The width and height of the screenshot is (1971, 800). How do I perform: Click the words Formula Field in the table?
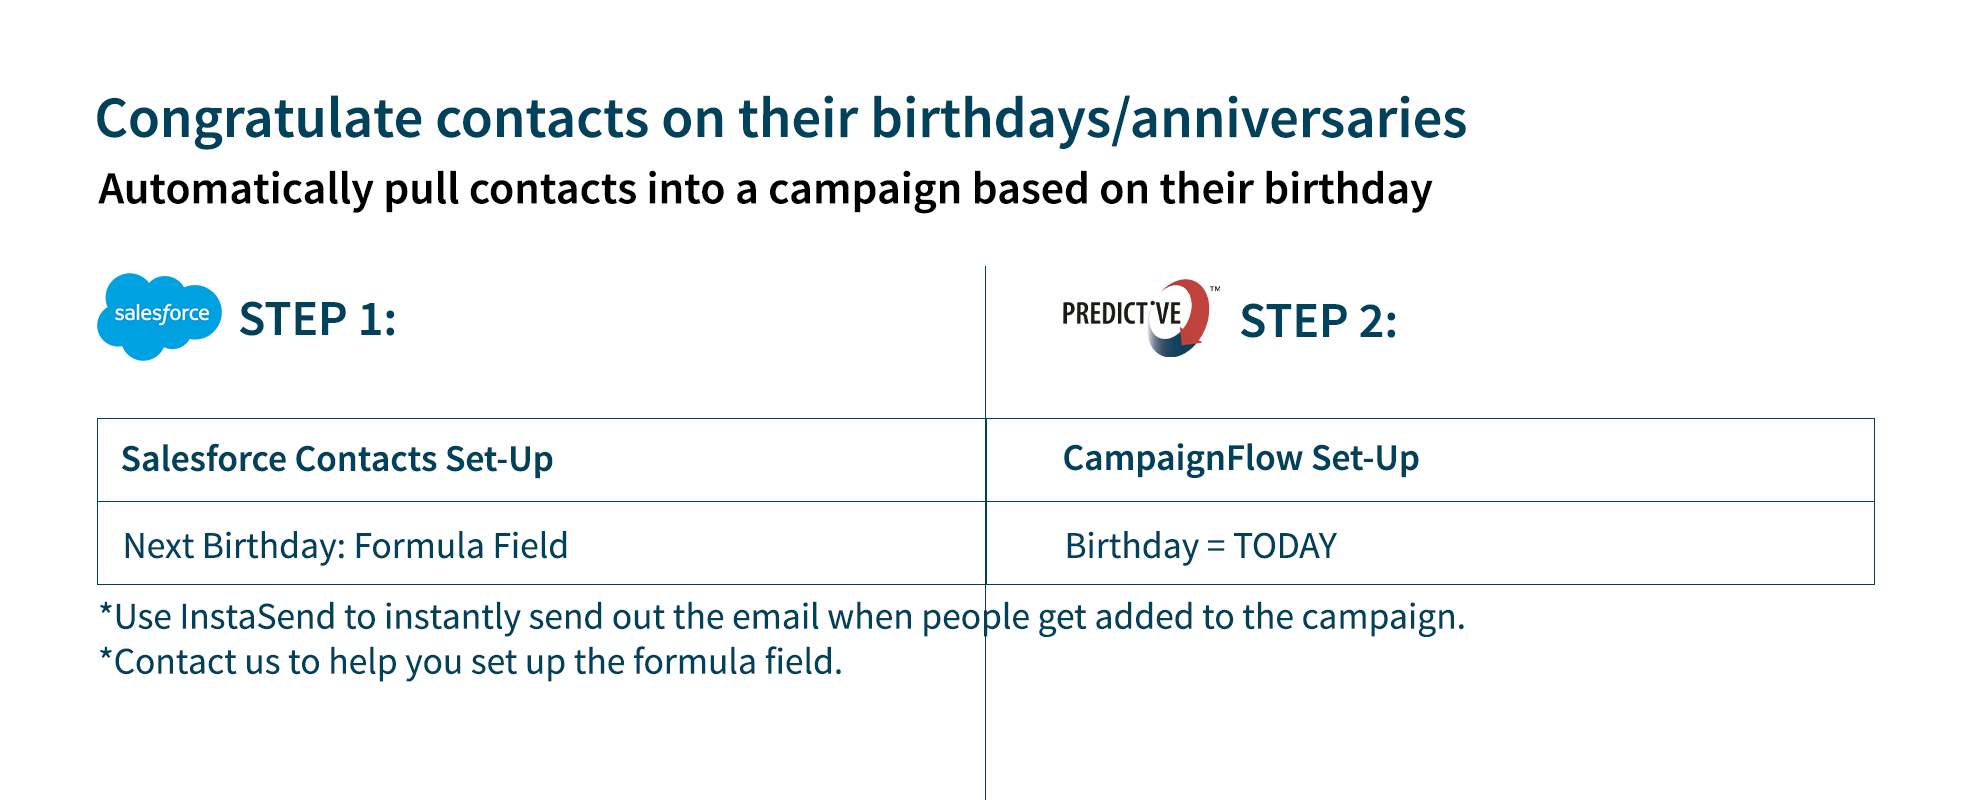(461, 546)
